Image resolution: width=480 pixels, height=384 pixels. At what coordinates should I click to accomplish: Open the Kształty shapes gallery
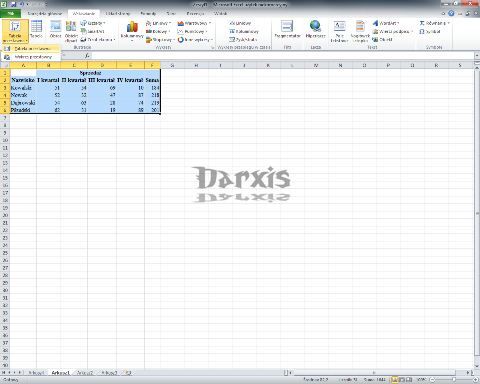point(93,23)
